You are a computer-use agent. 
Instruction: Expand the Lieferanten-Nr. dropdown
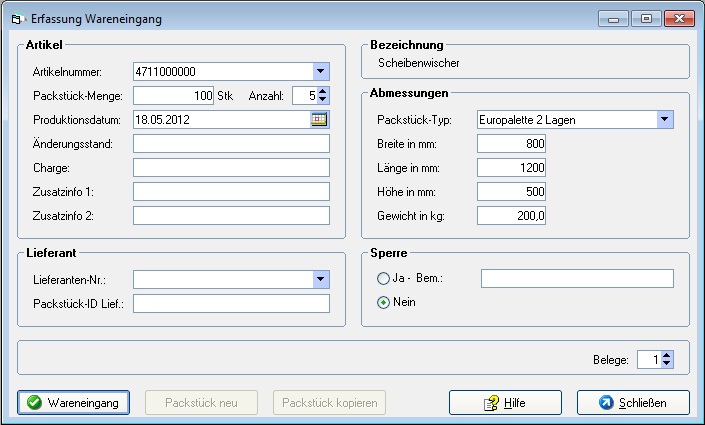[x=320, y=279]
